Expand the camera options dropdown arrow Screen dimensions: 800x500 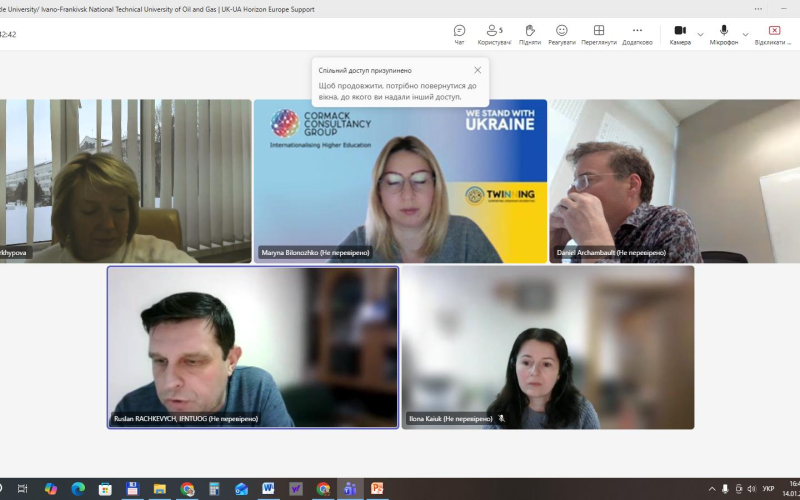pyautogui.click(x=700, y=34)
